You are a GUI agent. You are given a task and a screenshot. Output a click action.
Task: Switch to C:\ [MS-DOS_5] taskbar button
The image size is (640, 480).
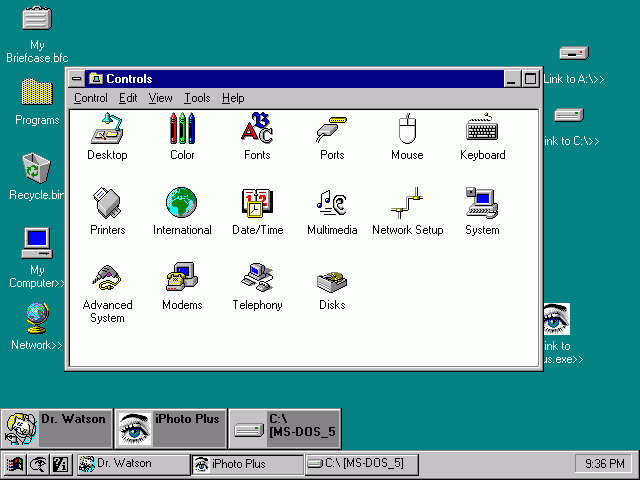[x=362, y=464]
